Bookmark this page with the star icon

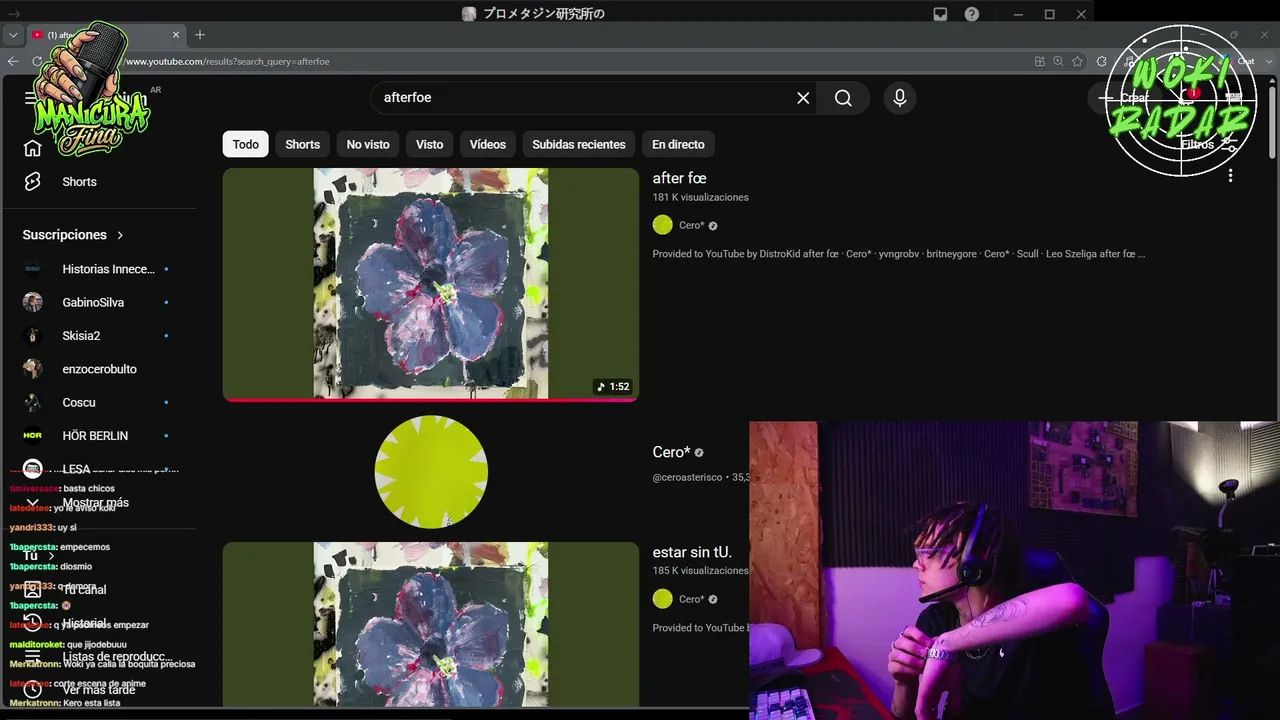pos(1077,61)
